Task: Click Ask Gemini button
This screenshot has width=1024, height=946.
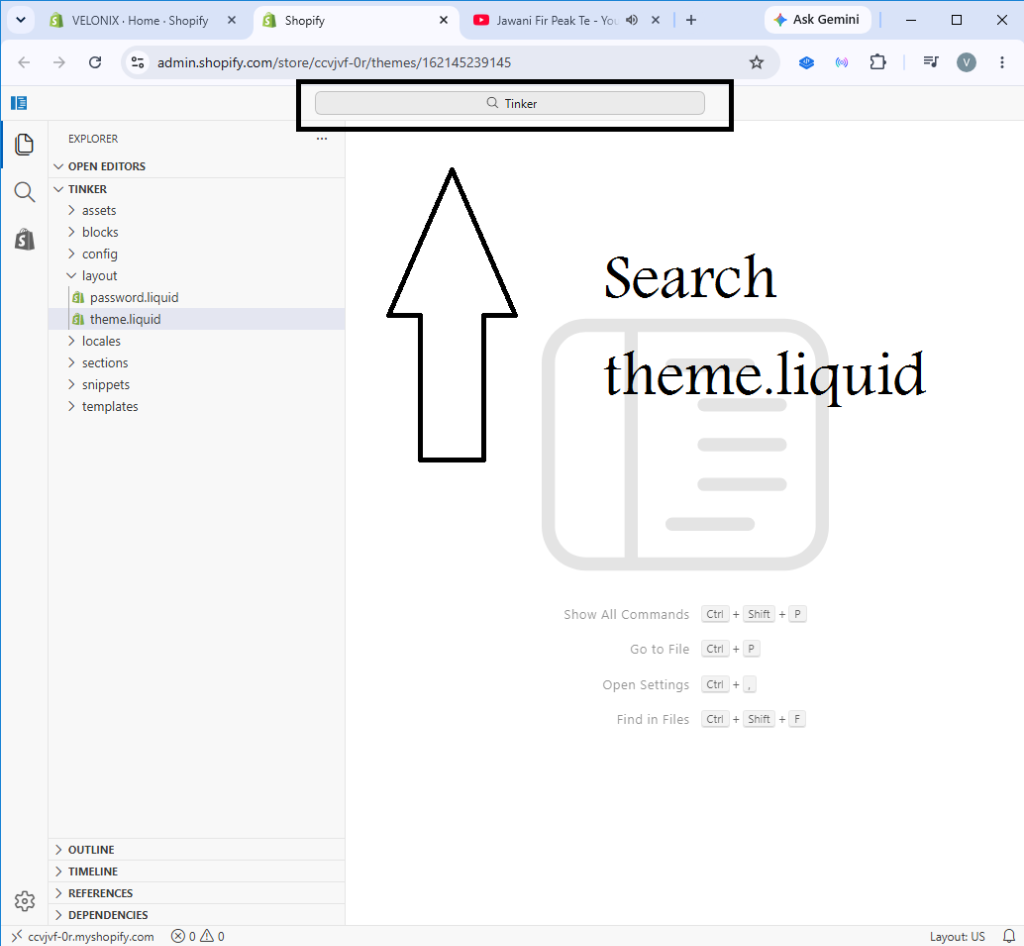Action: click(817, 20)
